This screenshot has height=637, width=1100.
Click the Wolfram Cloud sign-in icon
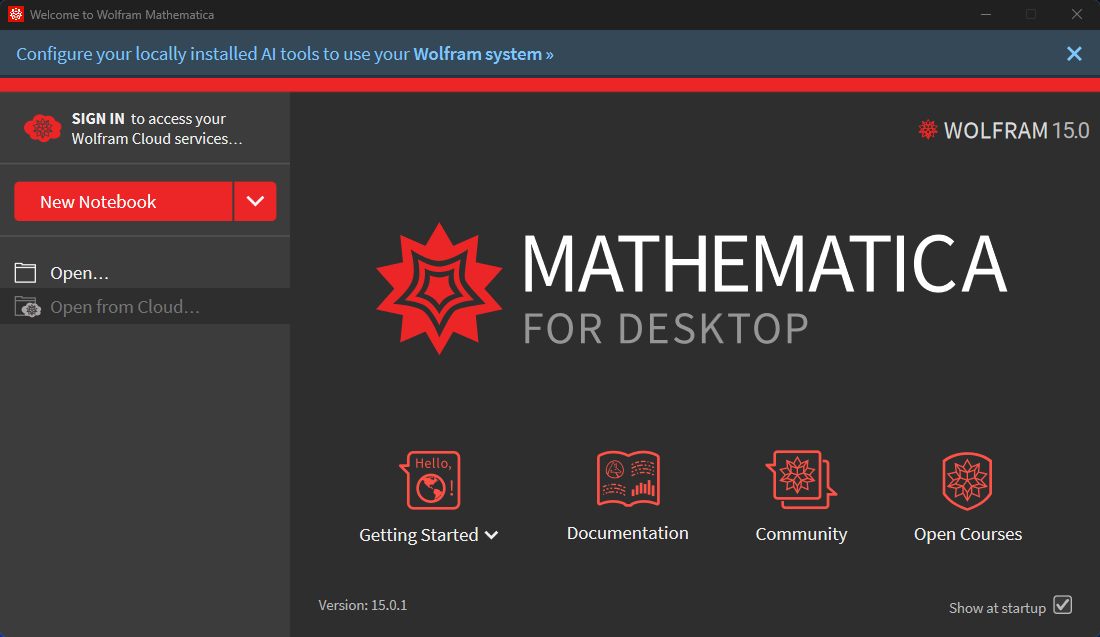(43, 128)
